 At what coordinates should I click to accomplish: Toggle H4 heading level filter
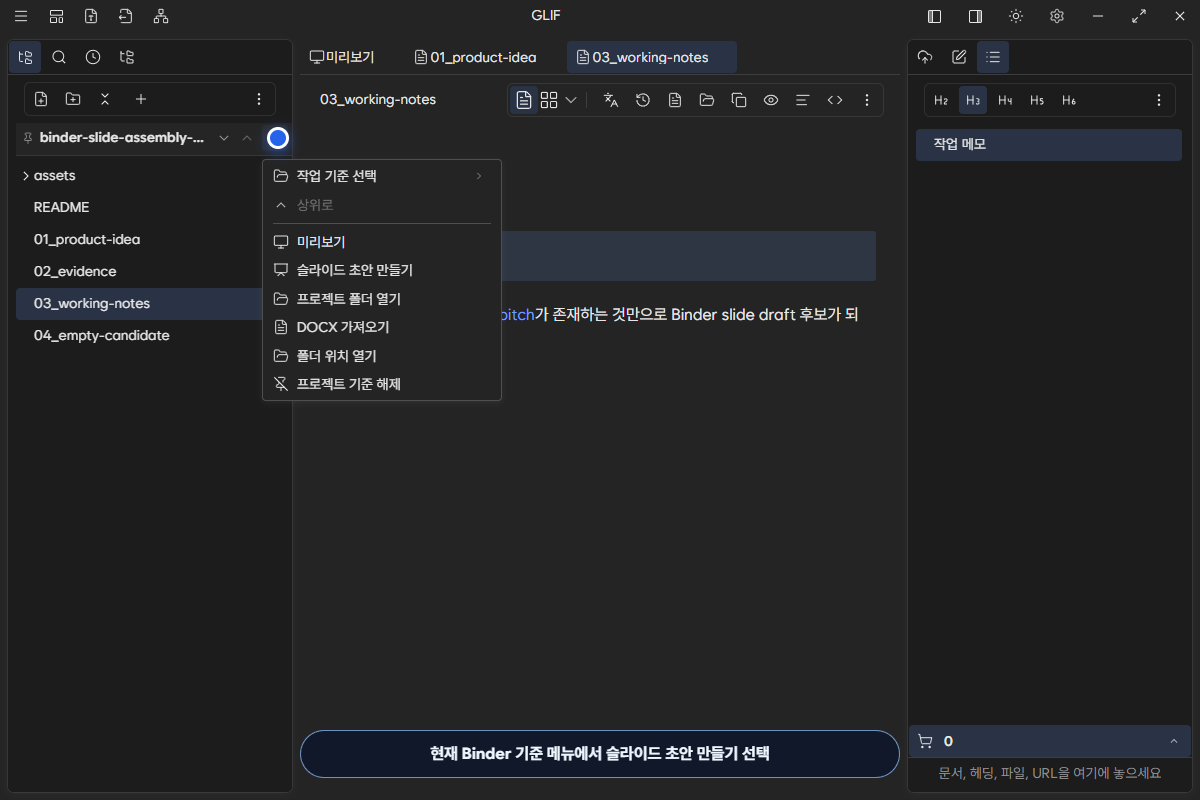click(x=1005, y=100)
